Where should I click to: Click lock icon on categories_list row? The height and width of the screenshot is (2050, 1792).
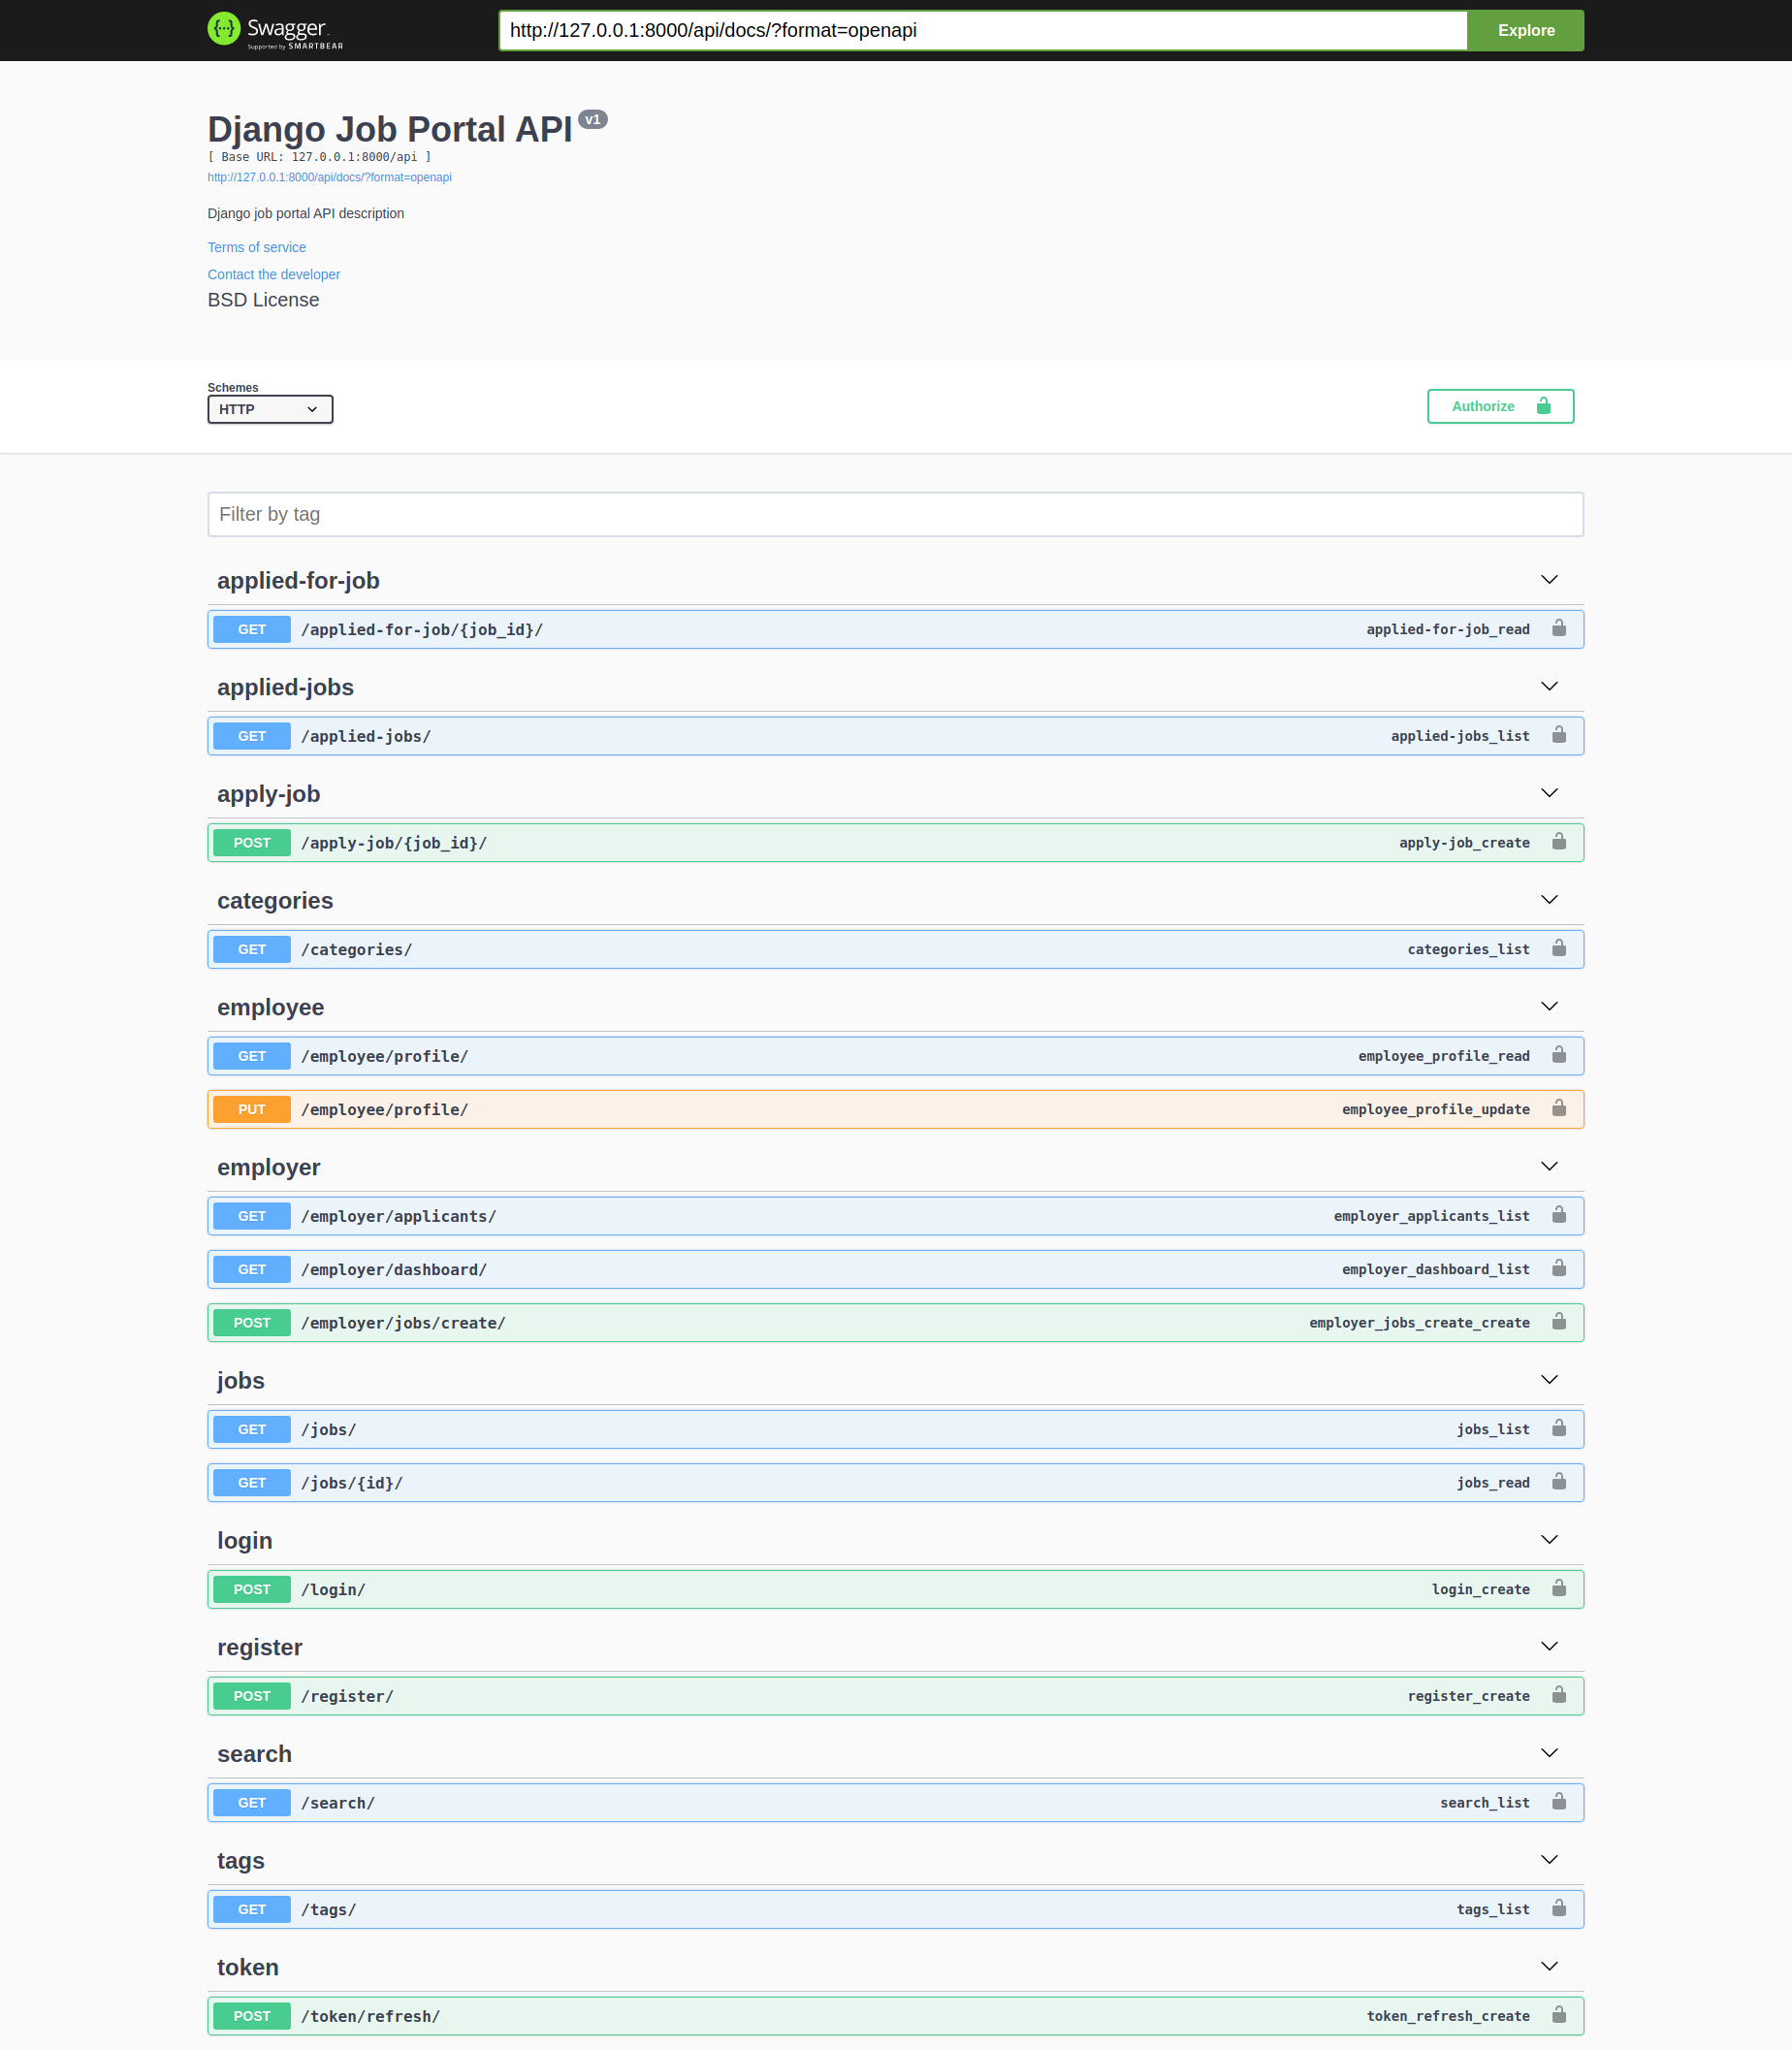tap(1559, 948)
